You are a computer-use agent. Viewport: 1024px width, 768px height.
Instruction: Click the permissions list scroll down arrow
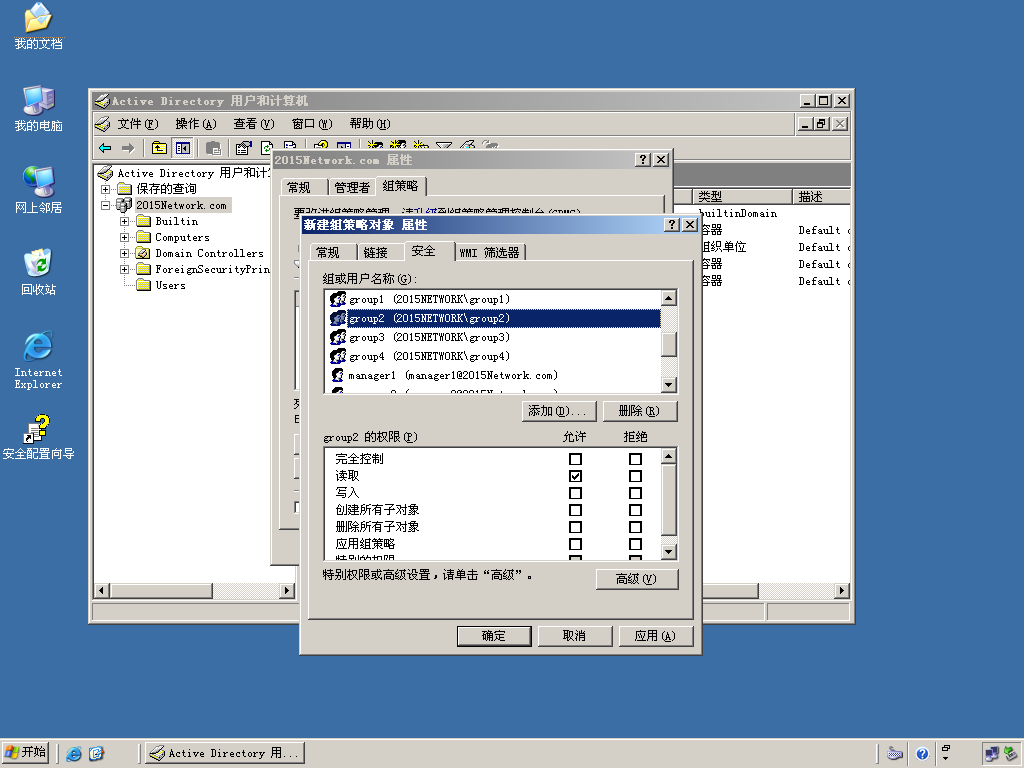[x=668, y=552]
